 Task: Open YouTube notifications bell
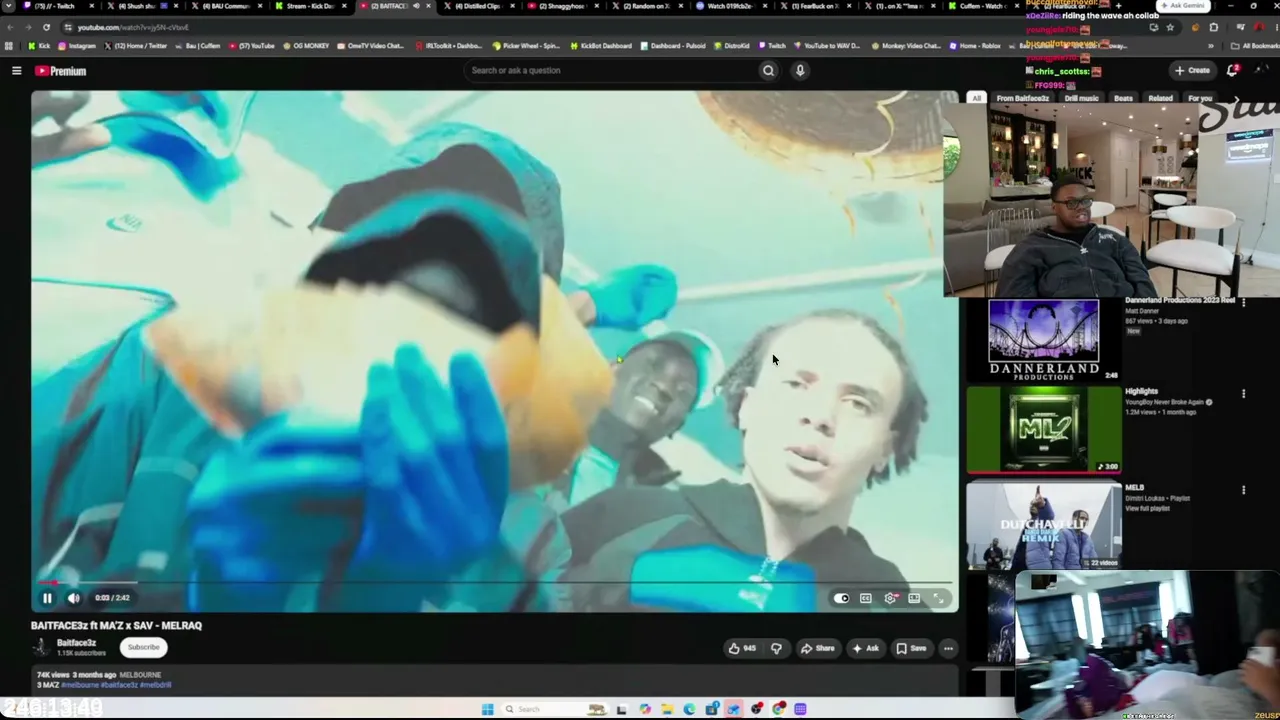(1232, 70)
